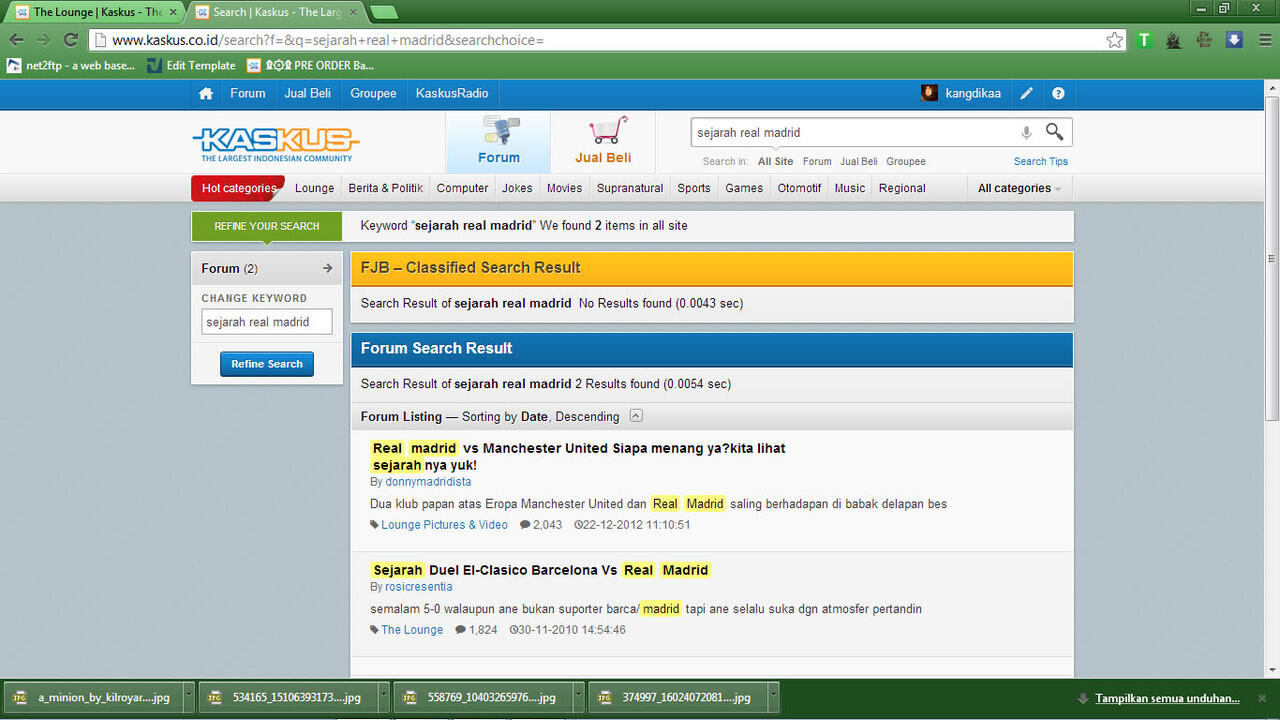This screenshot has height=720, width=1280.
Task: Click green T extension icon
Action: coord(1145,40)
